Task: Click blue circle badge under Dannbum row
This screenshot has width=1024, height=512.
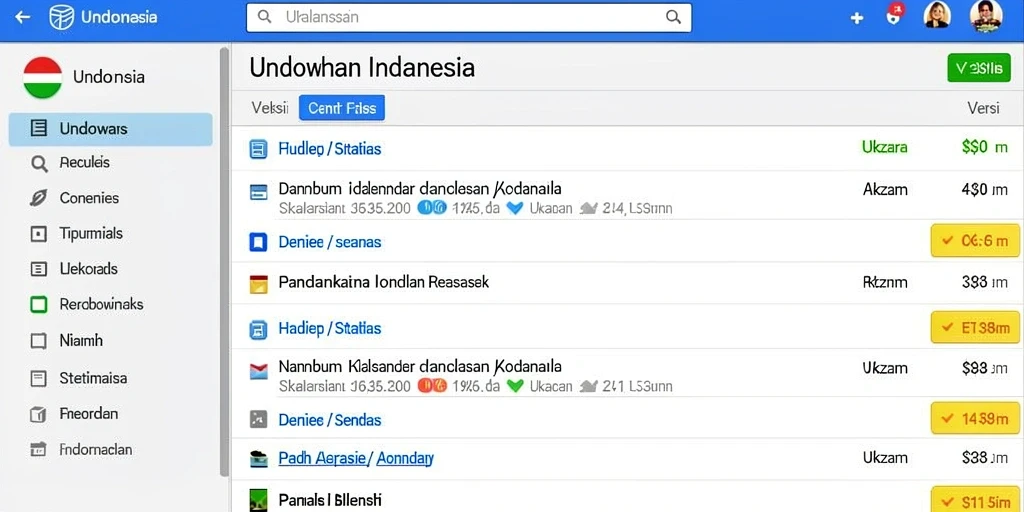Action: 431,208
